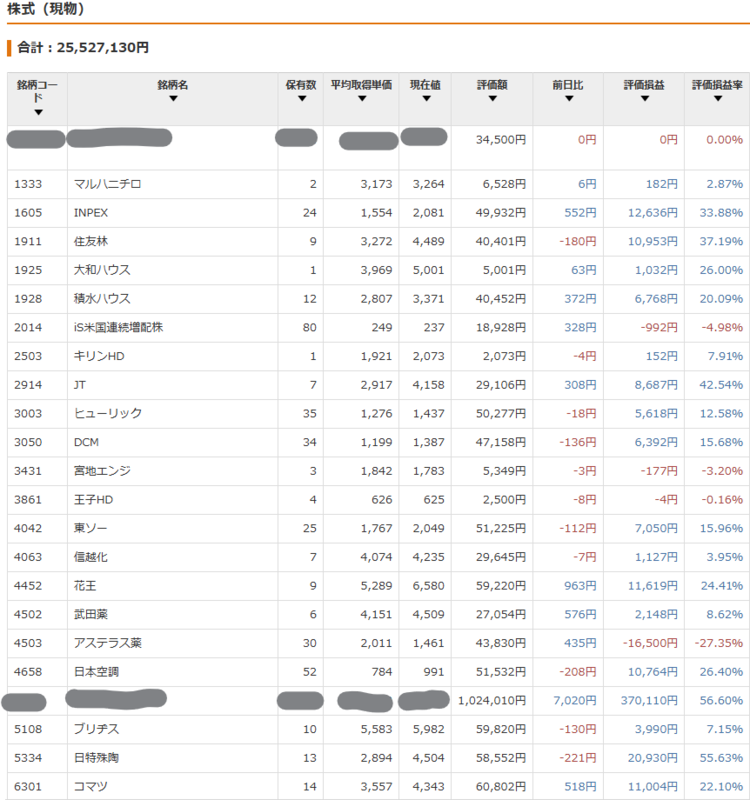Click stock name 東ソー

[91, 528]
